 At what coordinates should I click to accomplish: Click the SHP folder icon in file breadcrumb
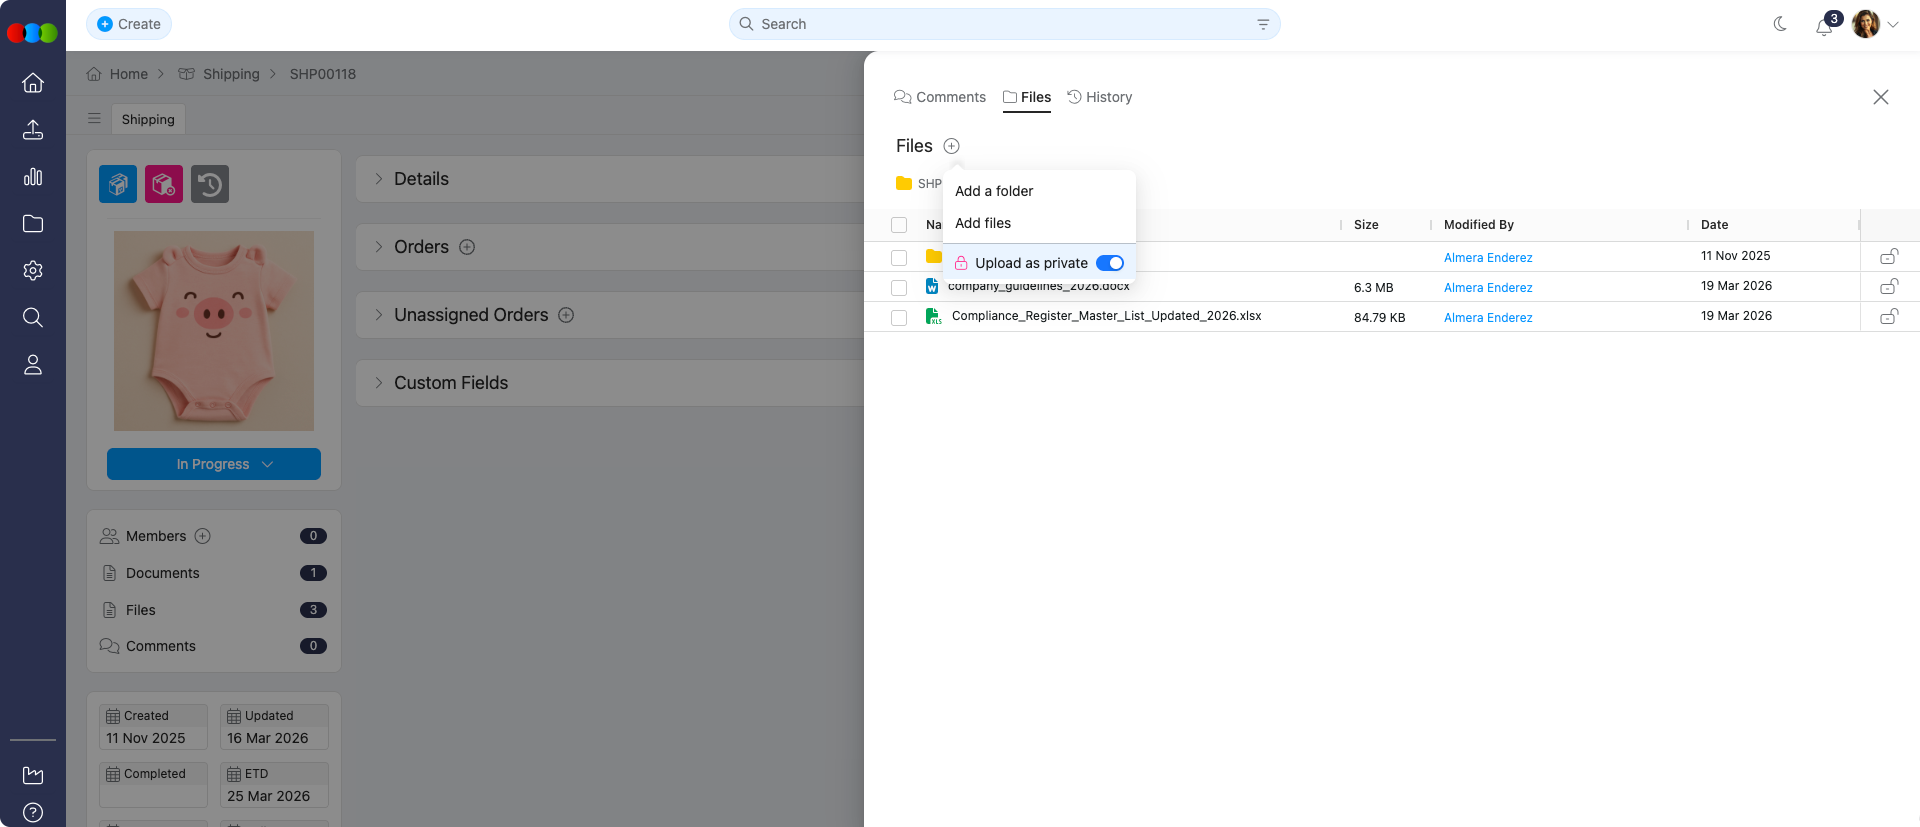tap(904, 183)
